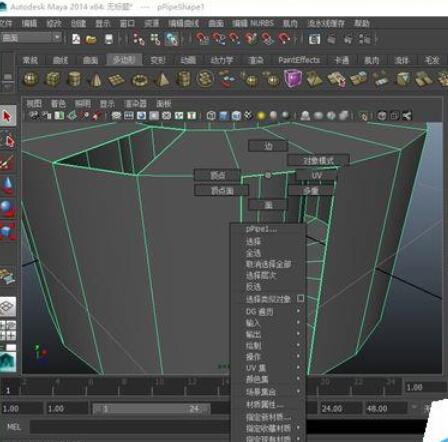Toggle the yellow light sphere viewport icon
448x442 pixels.
[x=261, y=116]
